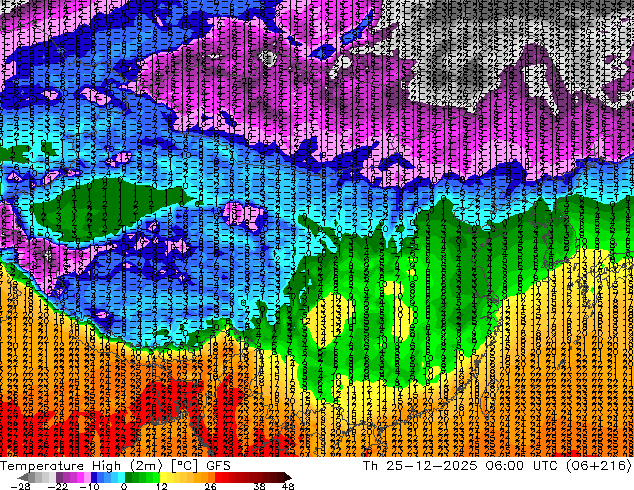Viewport: 634px width, 490px height.
Task: Click the '0' legend value
Action: [x=124, y=486]
